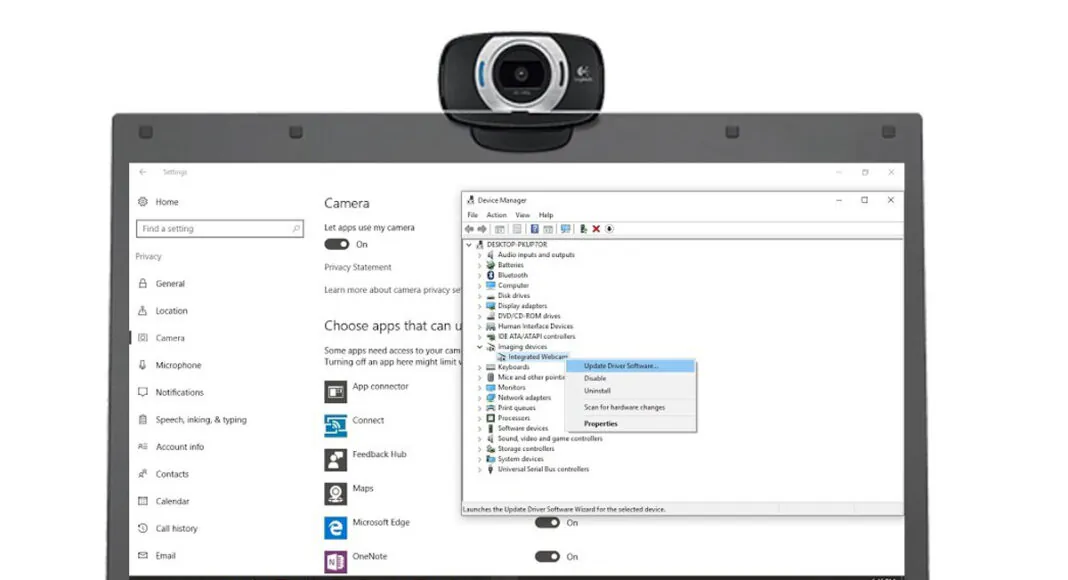The image size is (1068, 580).
Task: Select 'Update Driver Software...' from context menu
Action: point(621,366)
